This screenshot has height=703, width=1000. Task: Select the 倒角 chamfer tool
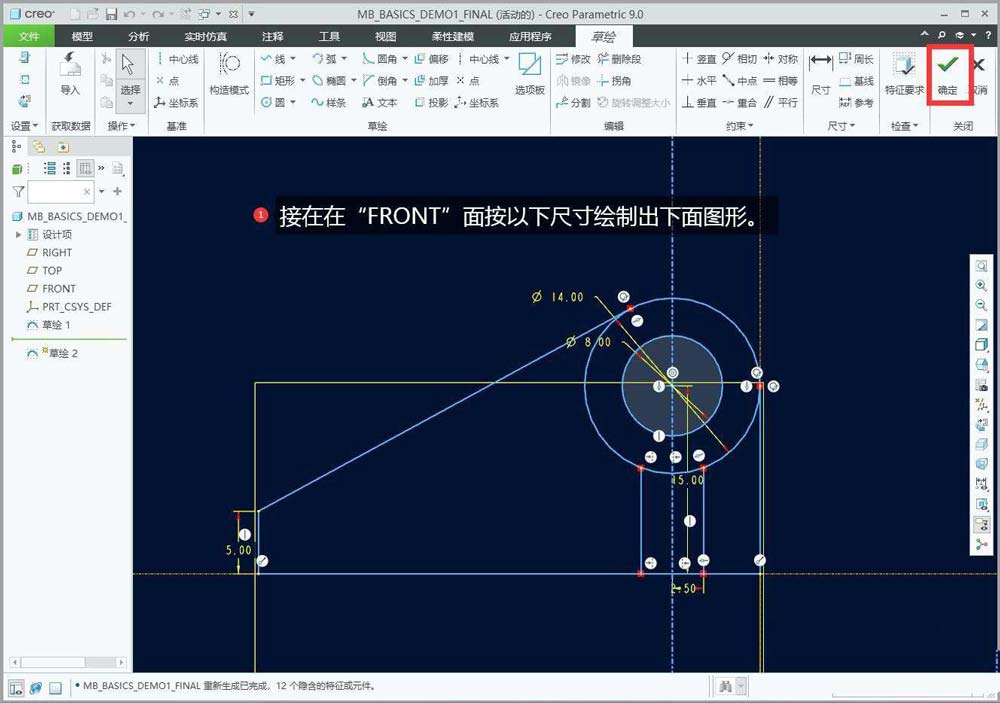click(380, 80)
